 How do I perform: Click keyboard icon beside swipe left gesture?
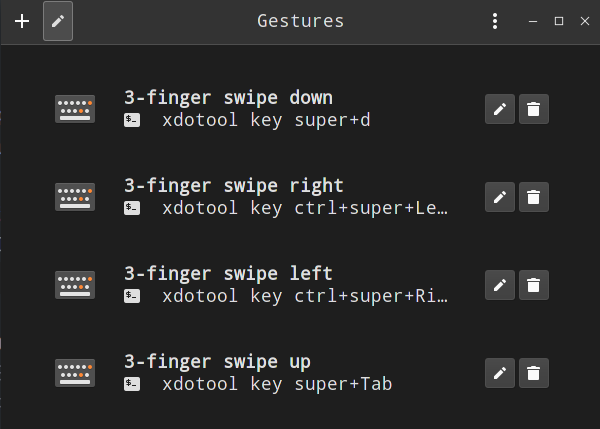tap(75, 285)
